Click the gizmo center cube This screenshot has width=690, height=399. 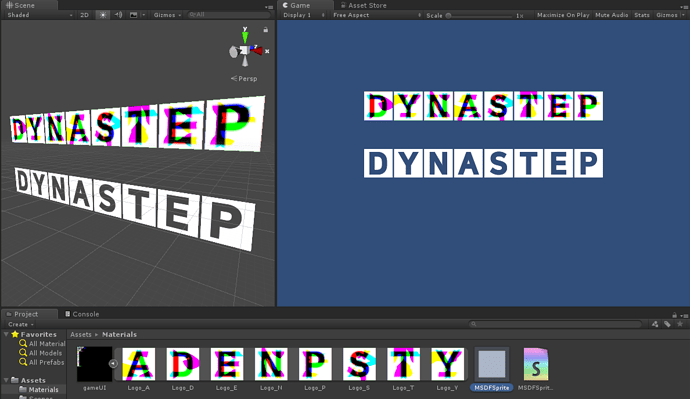[245, 50]
